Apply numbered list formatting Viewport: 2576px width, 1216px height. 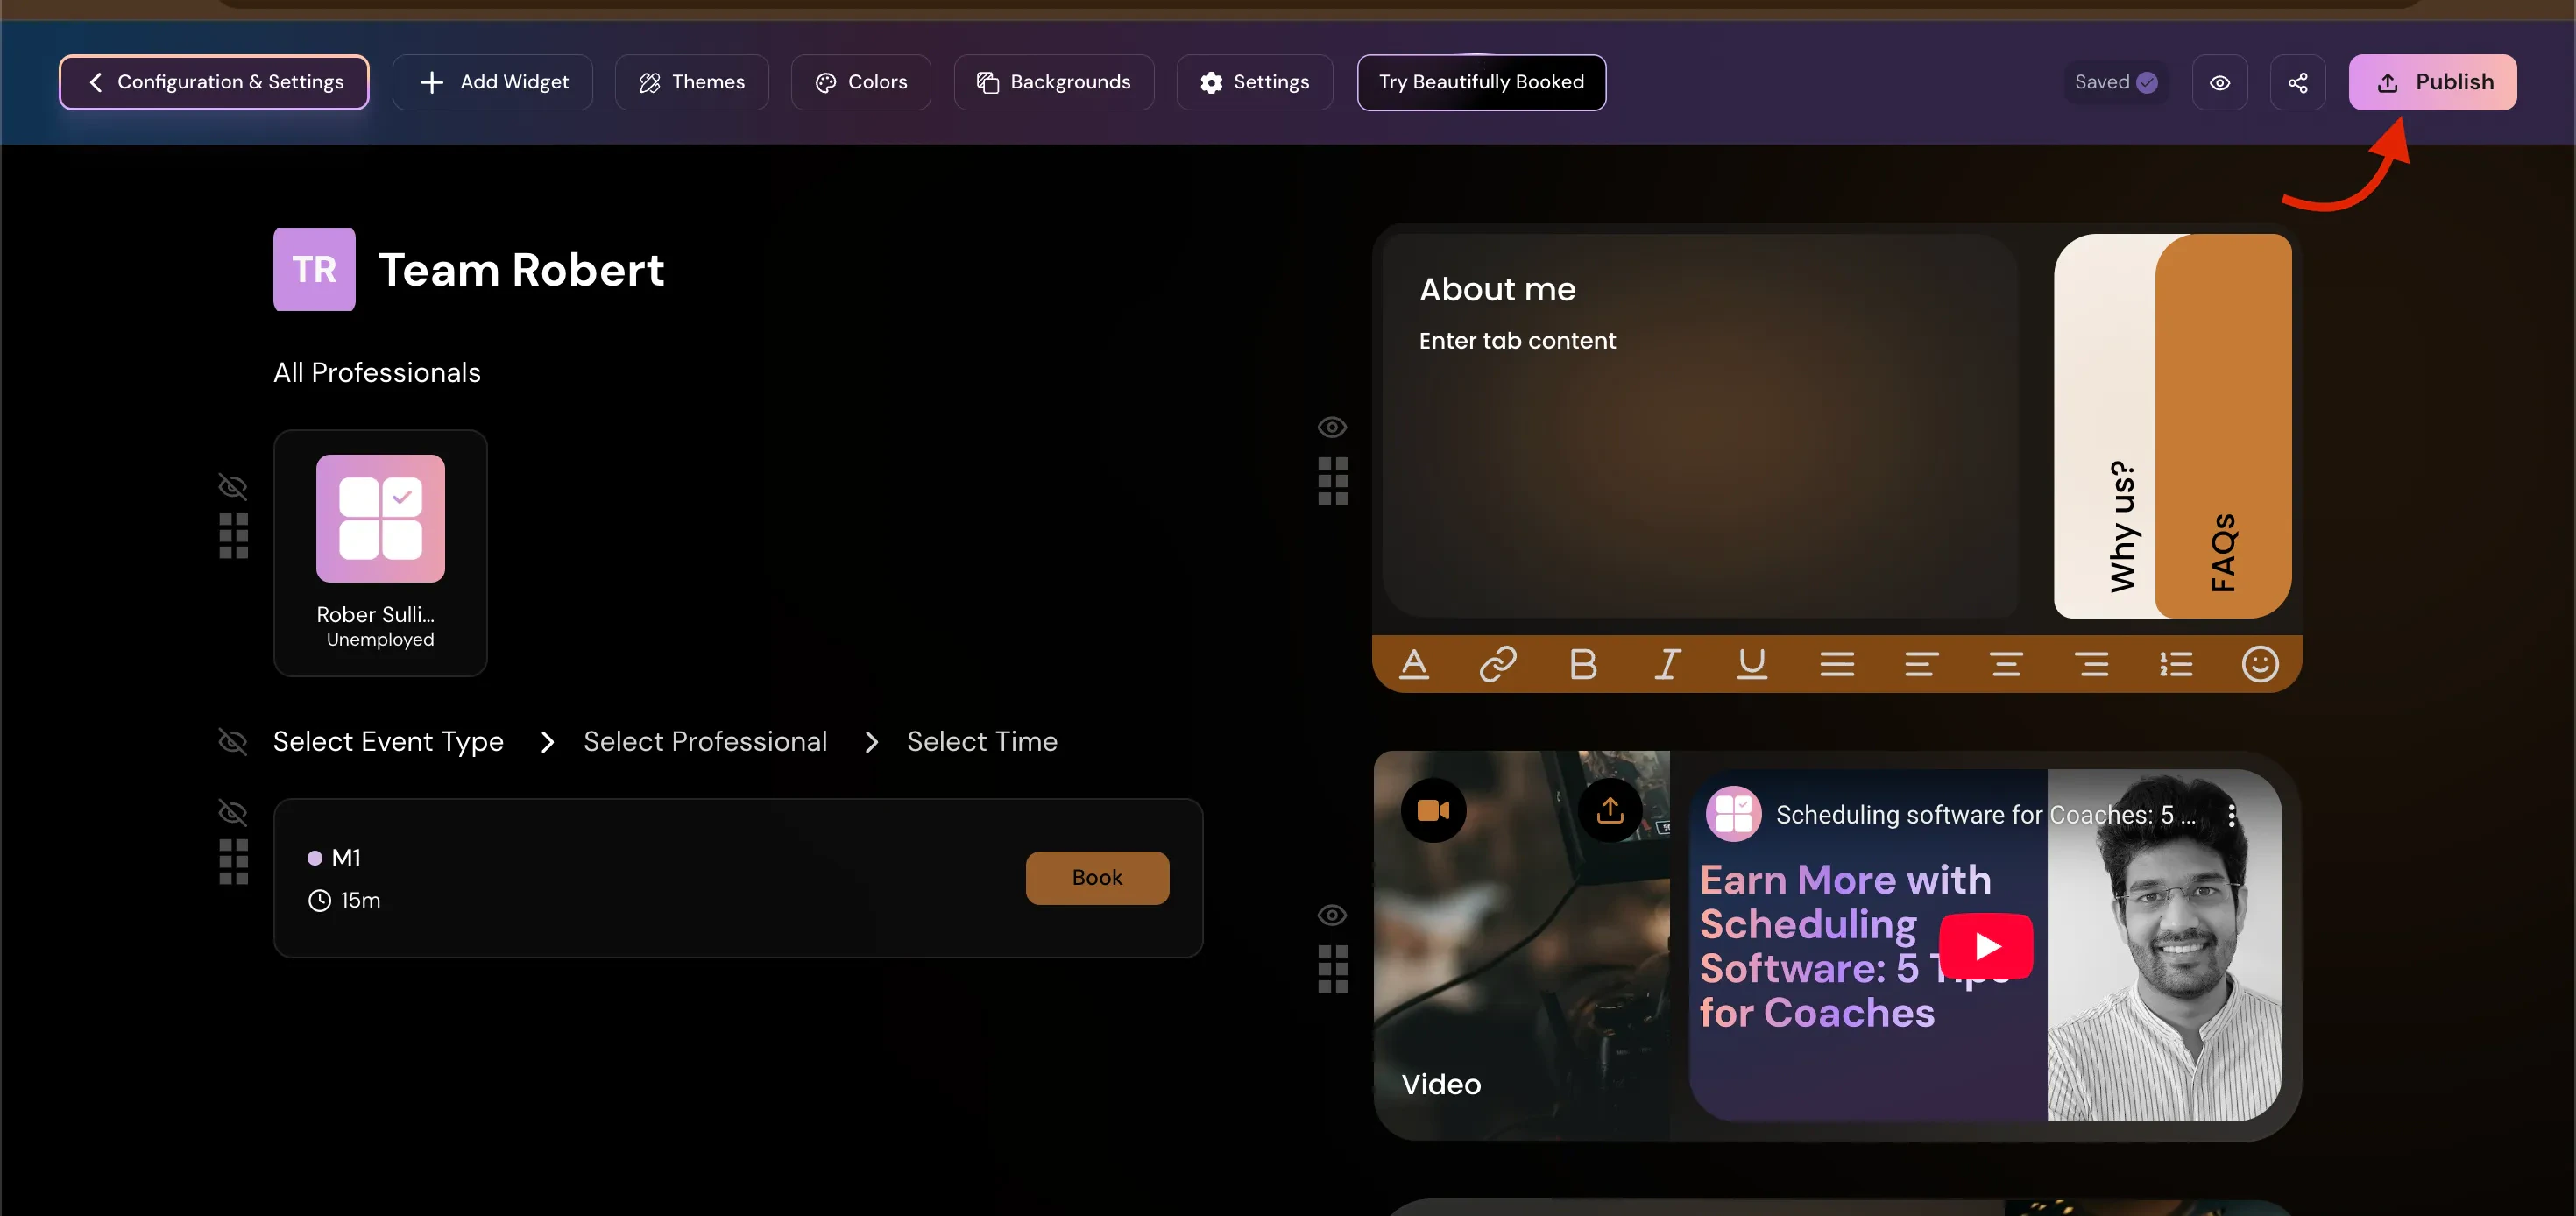(x=2177, y=663)
